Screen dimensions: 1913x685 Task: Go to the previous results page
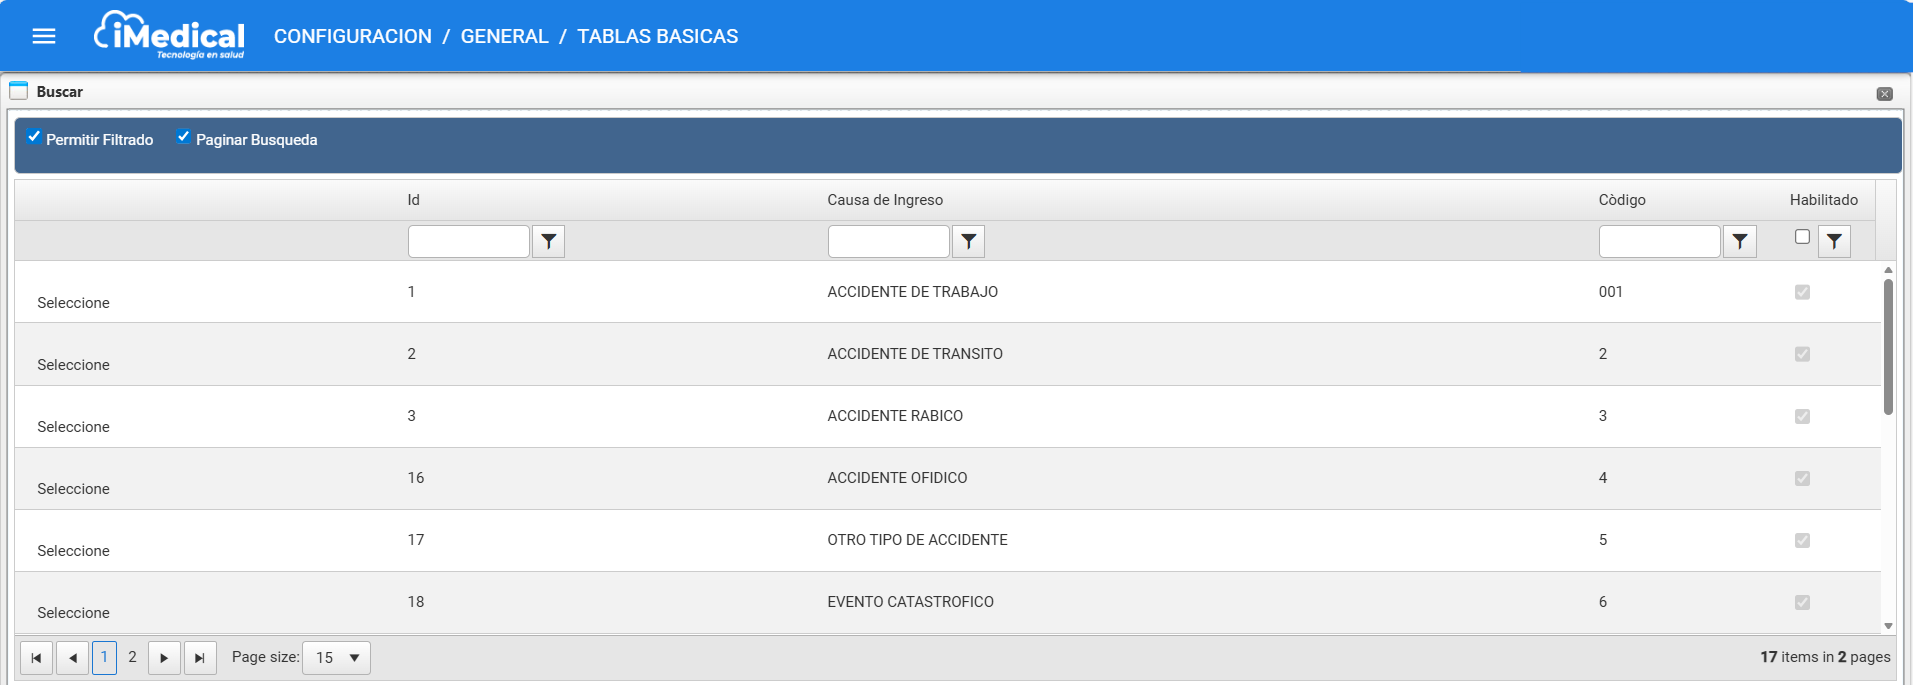tap(72, 658)
